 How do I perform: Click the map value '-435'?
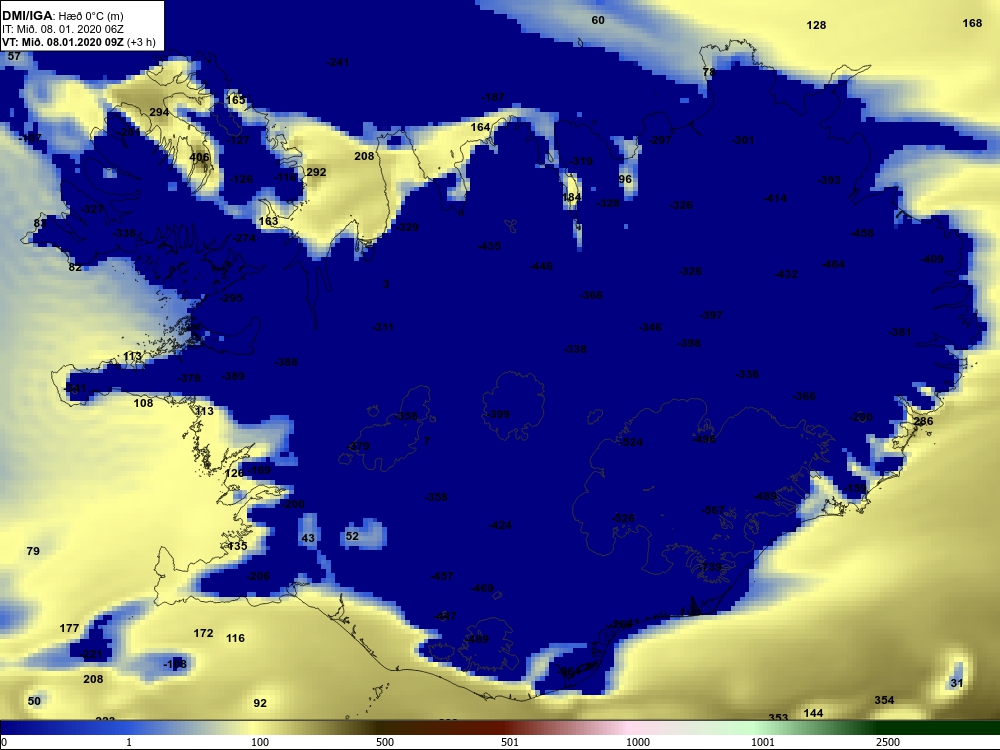[x=489, y=246]
